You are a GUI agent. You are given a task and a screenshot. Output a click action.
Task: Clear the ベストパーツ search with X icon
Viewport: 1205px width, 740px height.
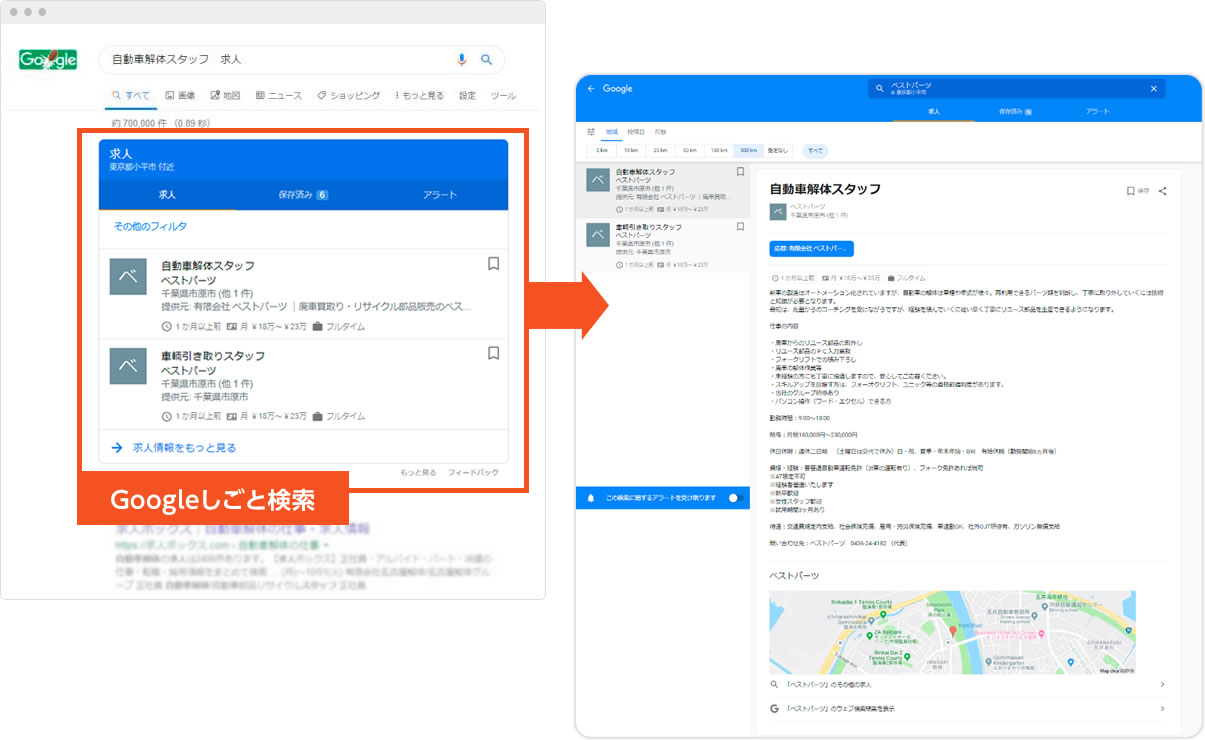click(x=1153, y=89)
